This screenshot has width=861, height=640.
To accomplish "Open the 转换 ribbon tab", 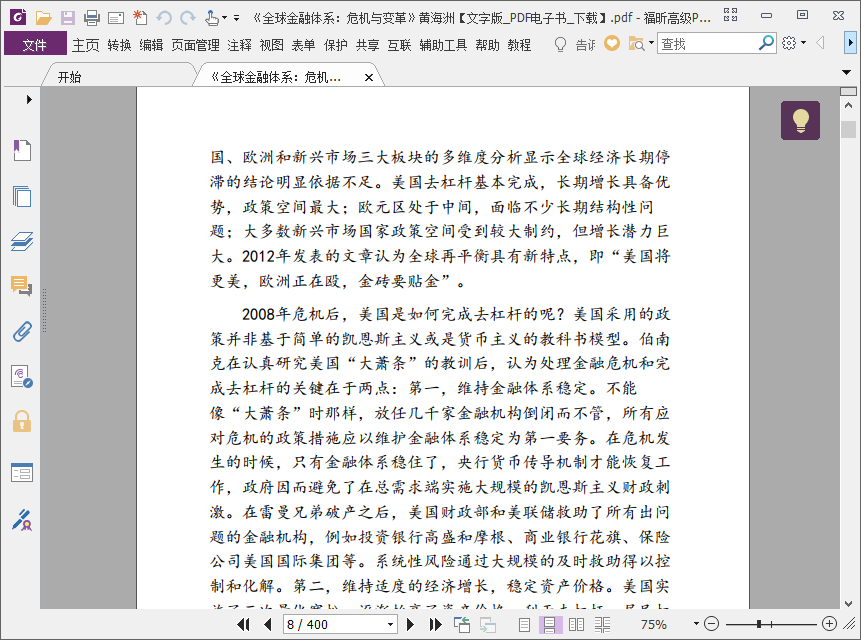I will pos(119,45).
